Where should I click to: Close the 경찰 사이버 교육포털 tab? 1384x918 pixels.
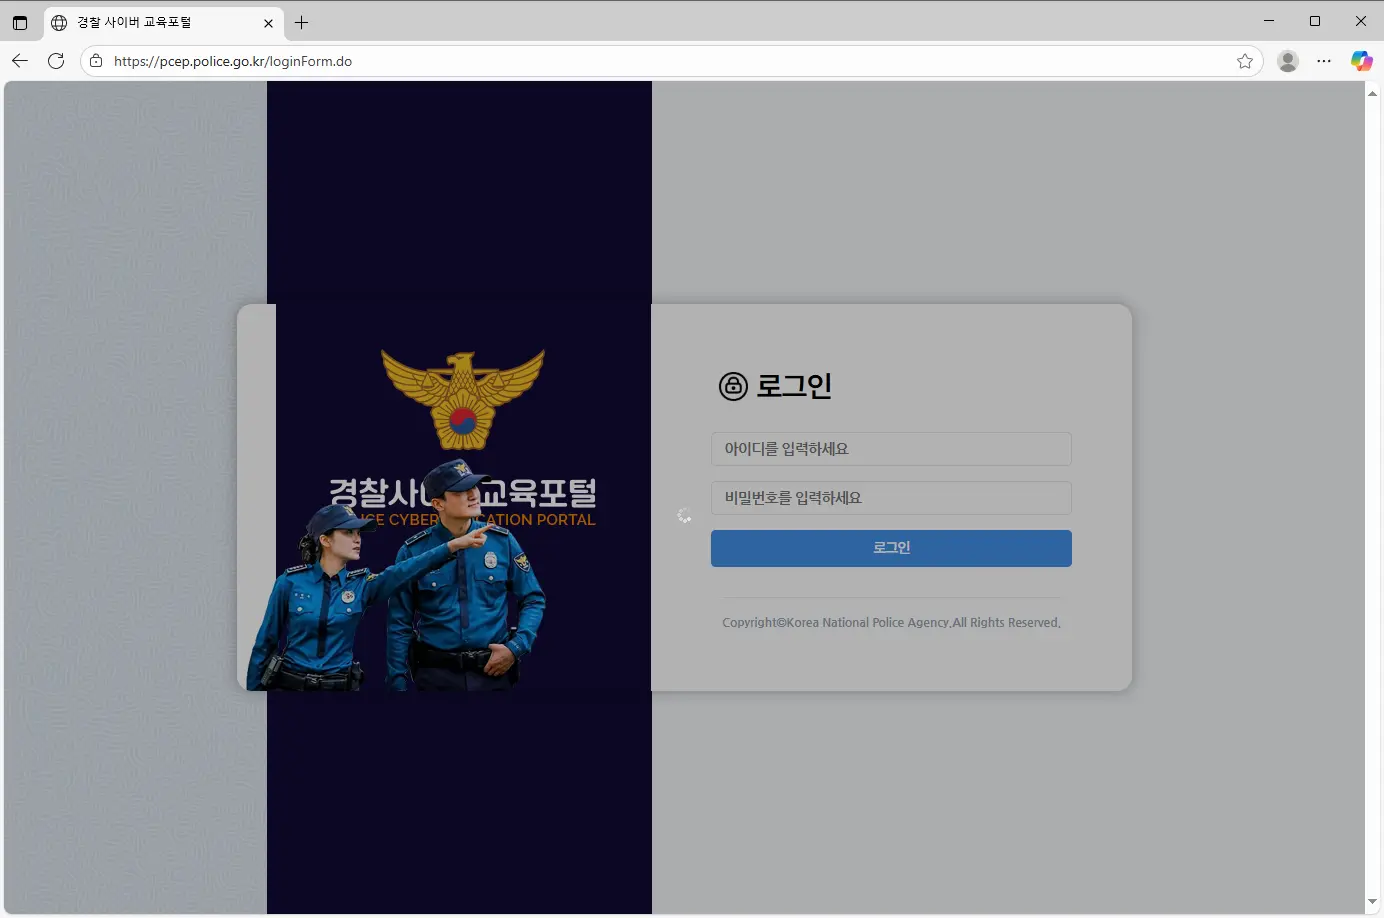click(x=268, y=22)
